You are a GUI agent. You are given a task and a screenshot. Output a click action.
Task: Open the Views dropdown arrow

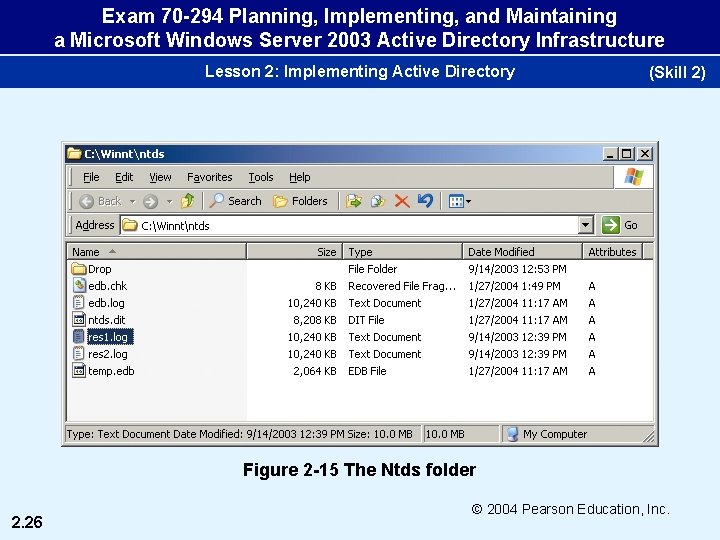click(x=468, y=201)
